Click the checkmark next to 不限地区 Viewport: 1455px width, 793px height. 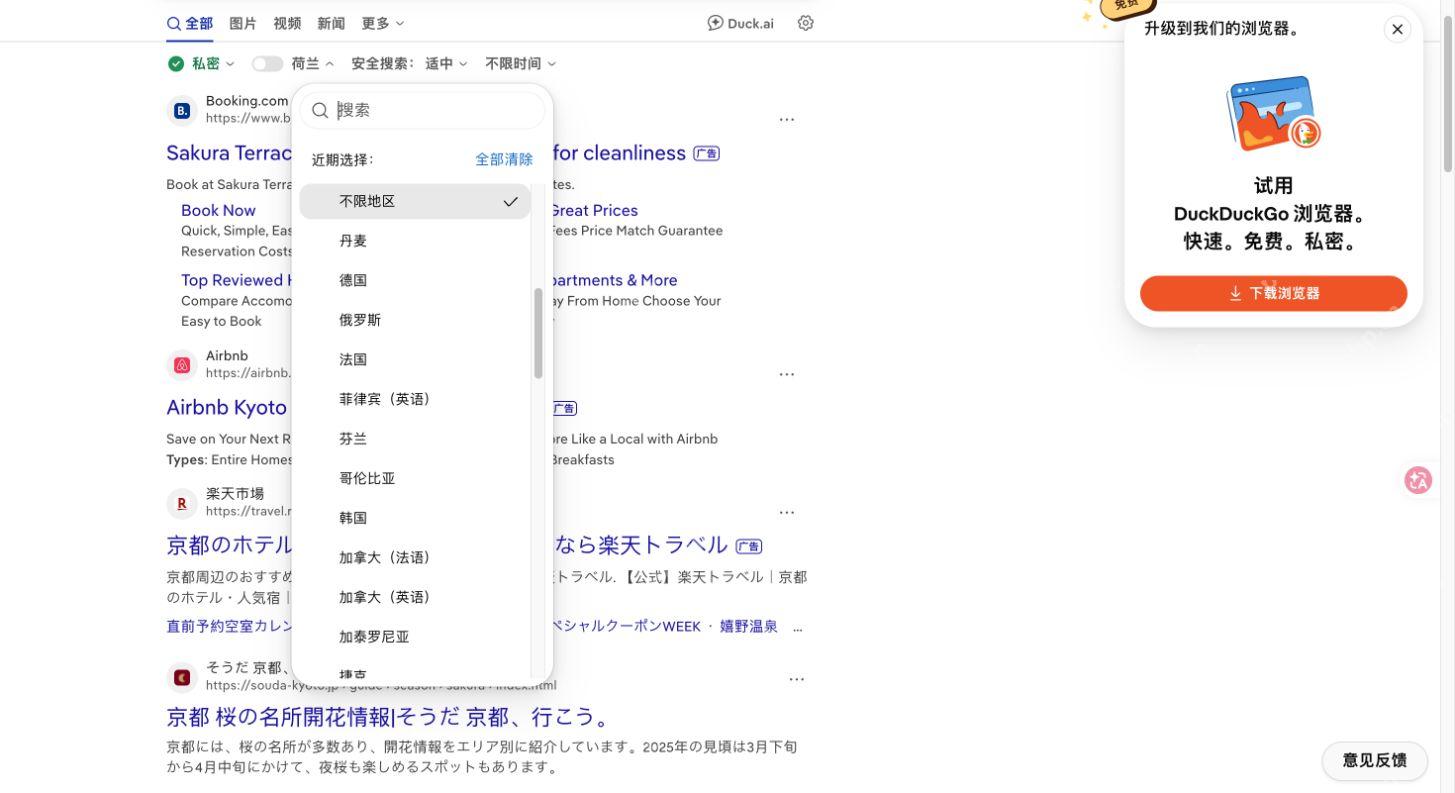511,201
